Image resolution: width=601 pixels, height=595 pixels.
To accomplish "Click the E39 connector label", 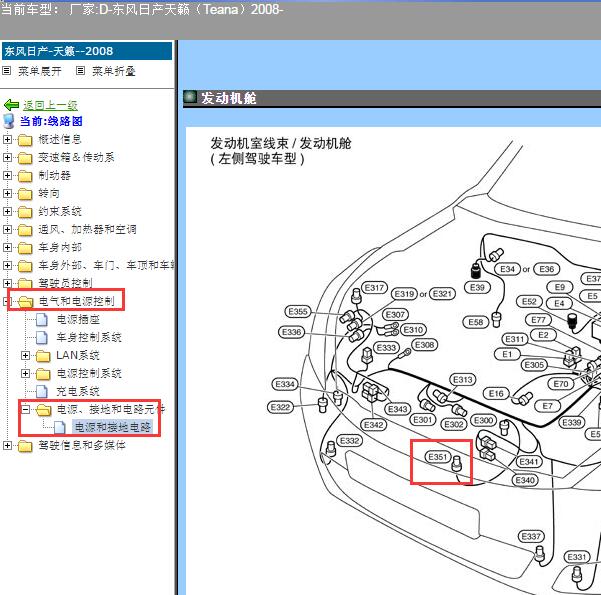I will click(477, 287).
